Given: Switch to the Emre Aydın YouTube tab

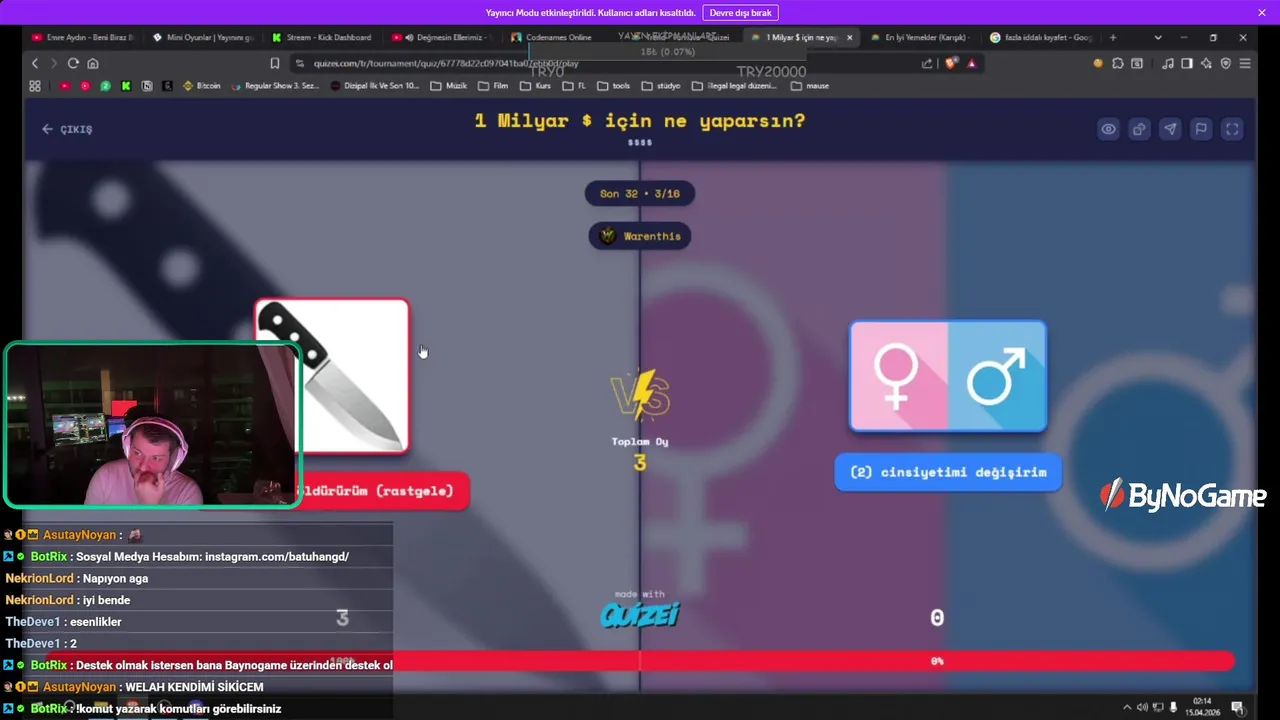Looking at the screenshot, I should 82,38.
